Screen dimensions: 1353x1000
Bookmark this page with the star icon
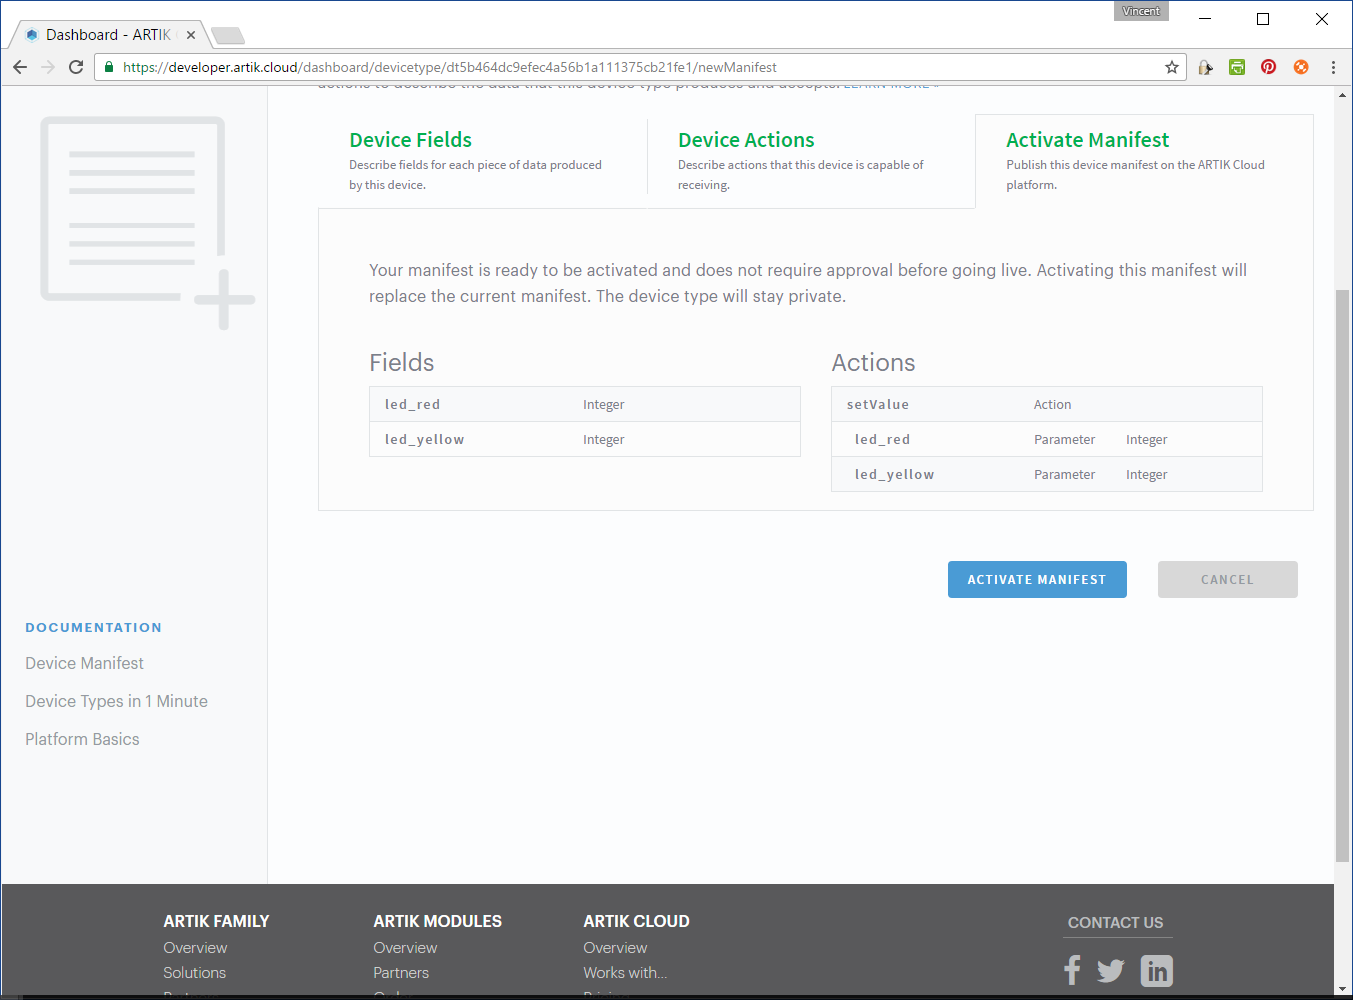click(1171, 66)
